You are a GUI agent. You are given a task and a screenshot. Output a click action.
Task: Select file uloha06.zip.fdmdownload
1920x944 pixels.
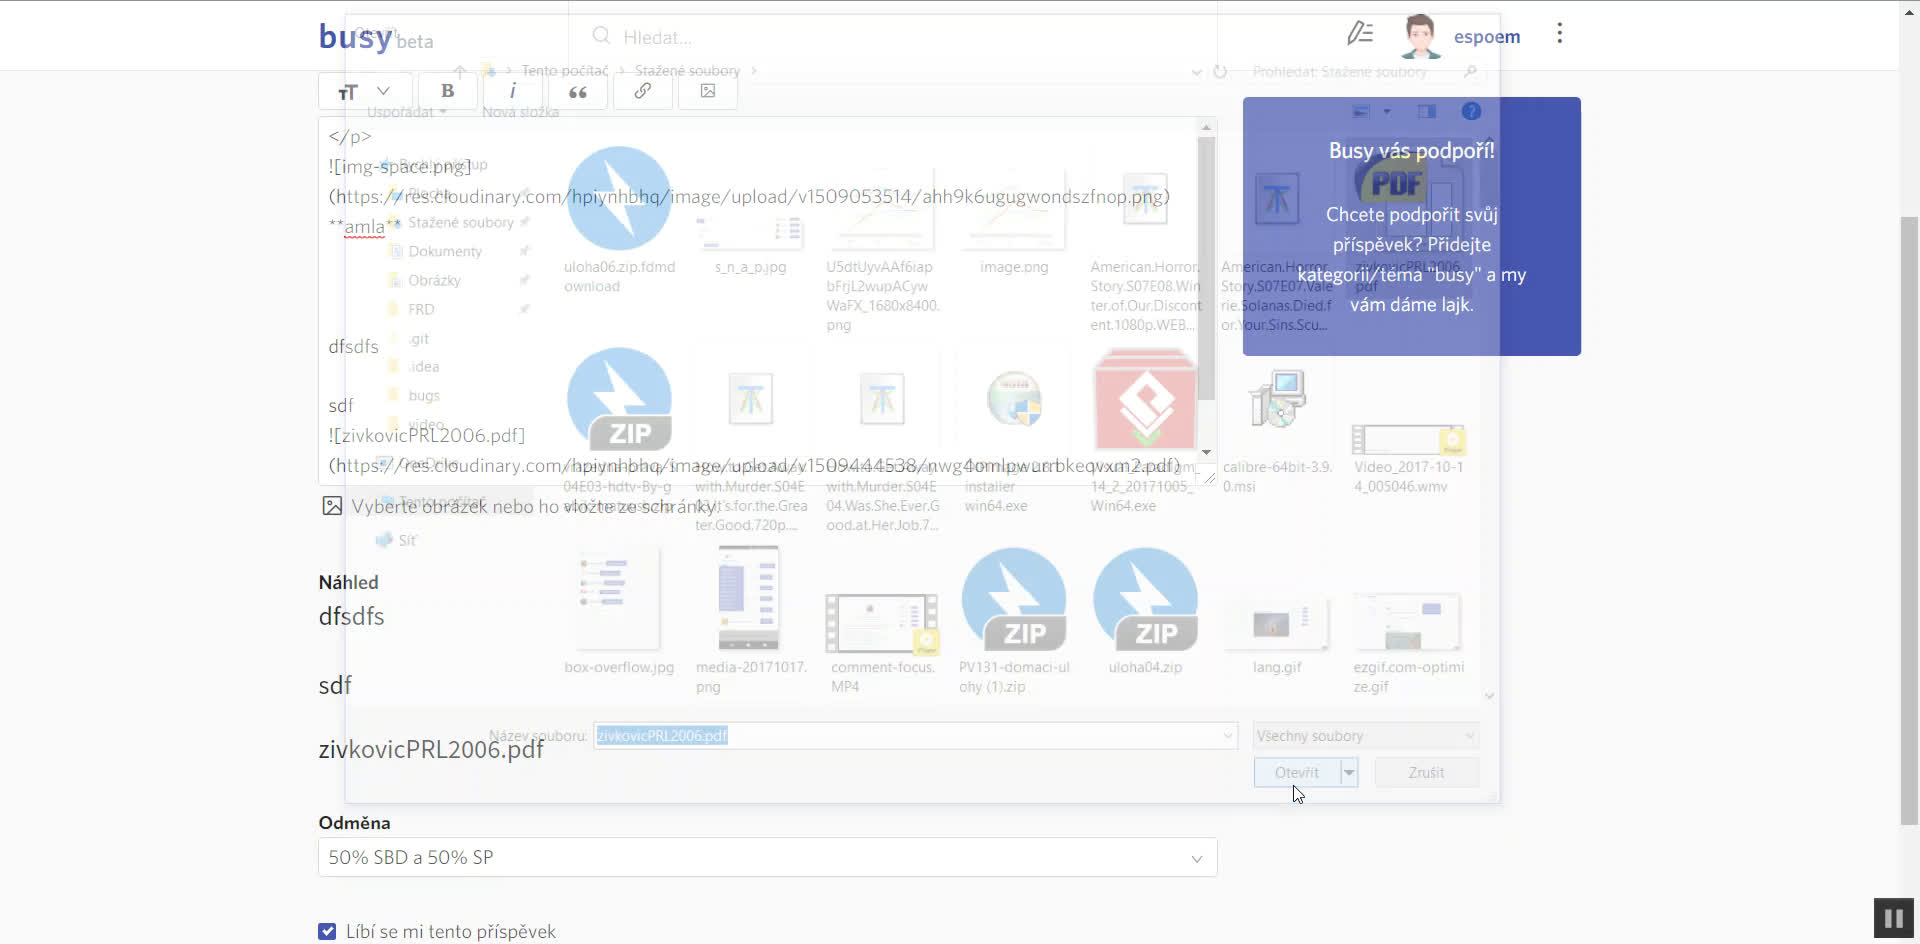click(619, 222)
